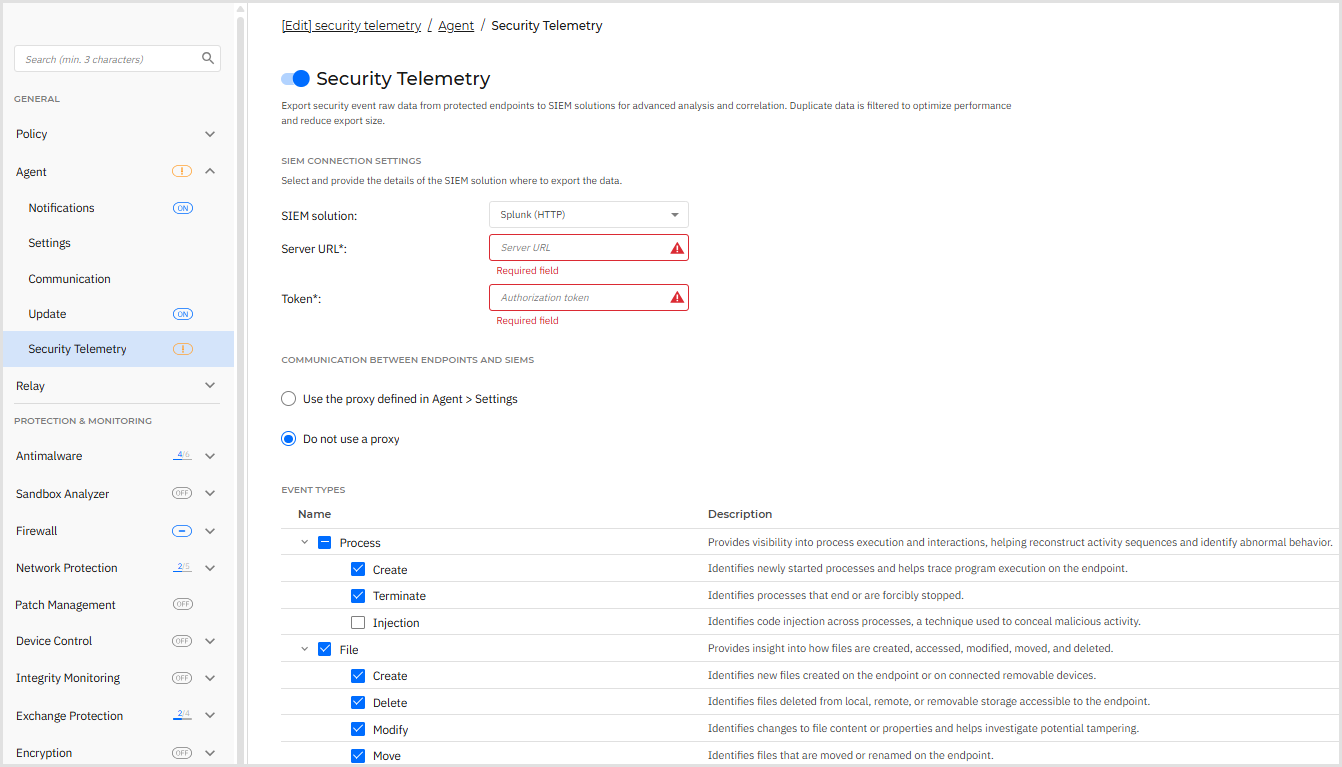Screen dimensions: 1342x767
Task: Click the Agent breadcrumb link
Action: [456, 26]
